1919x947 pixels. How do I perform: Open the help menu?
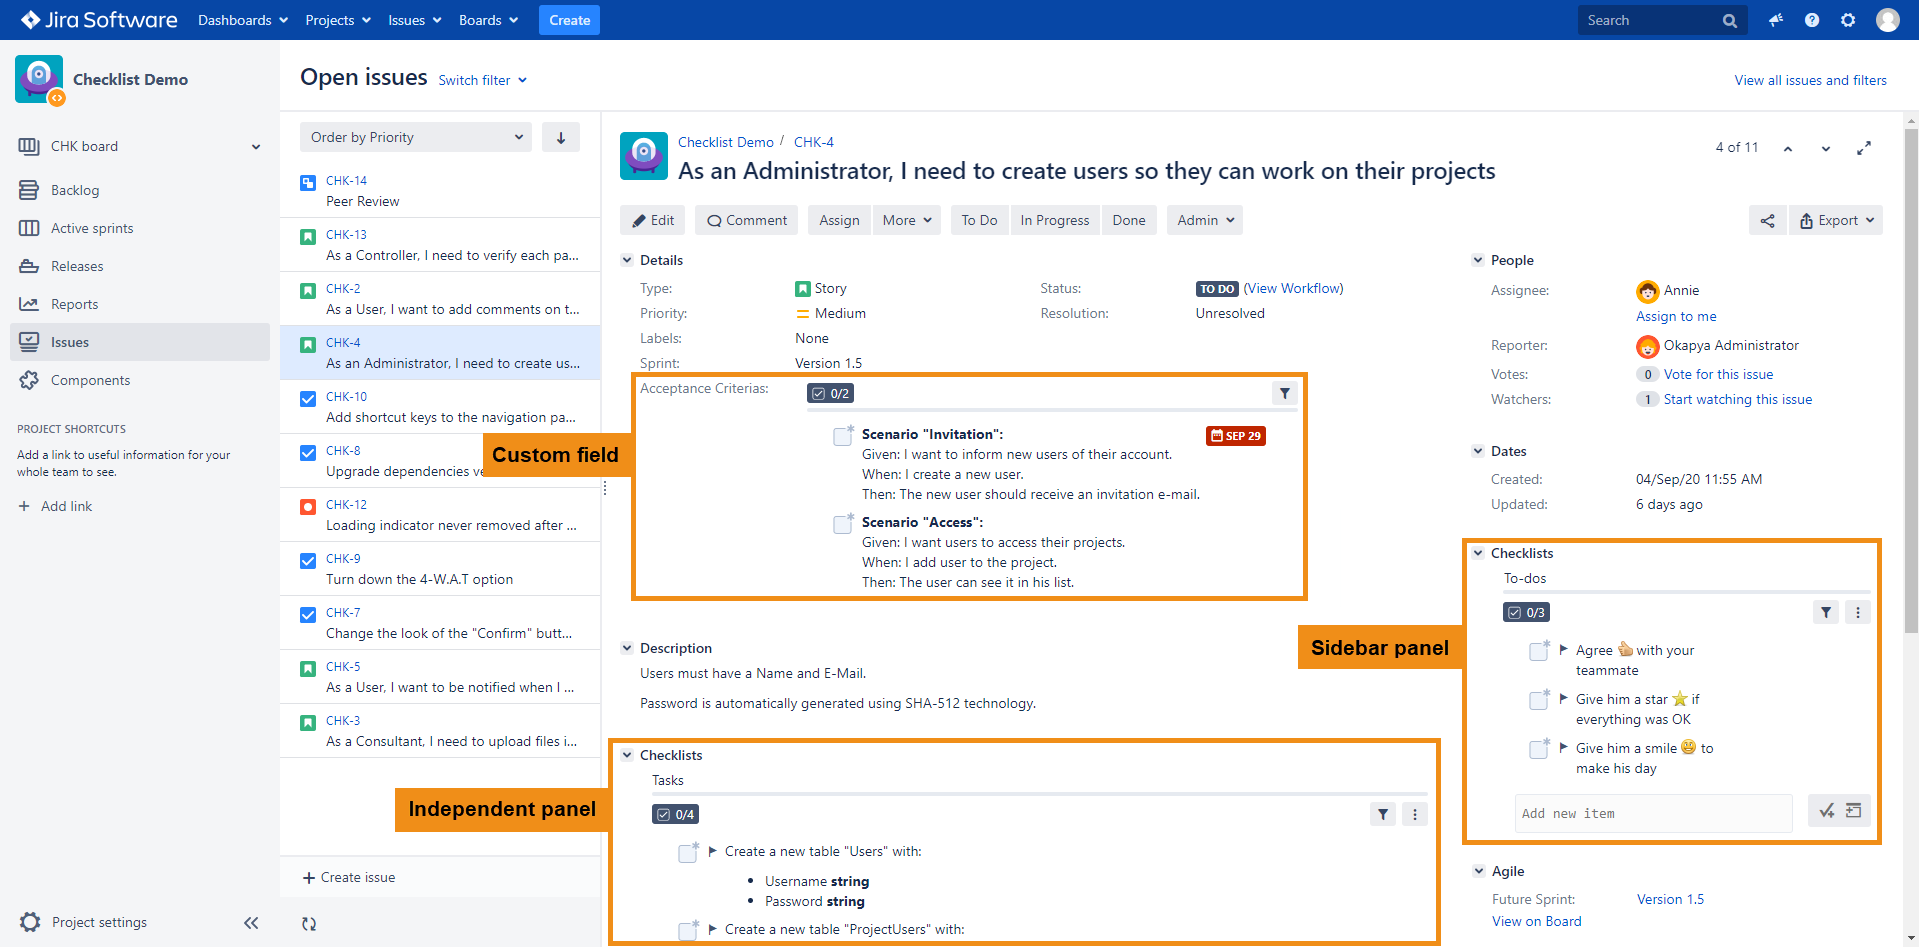pos(1812,20)
